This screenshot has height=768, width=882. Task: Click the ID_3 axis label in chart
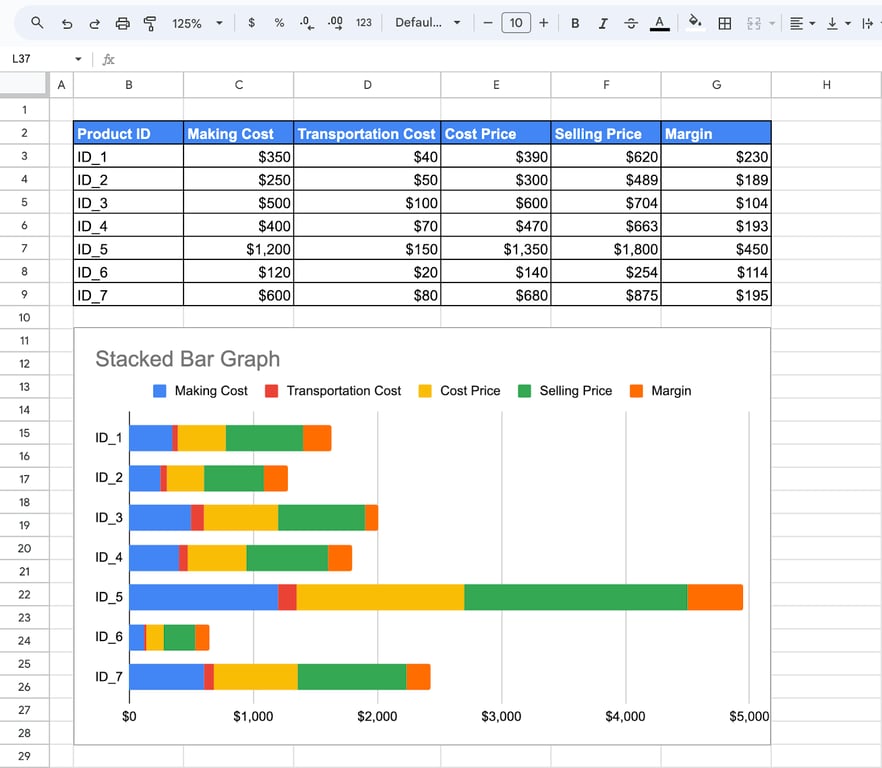tap(109, 517)
